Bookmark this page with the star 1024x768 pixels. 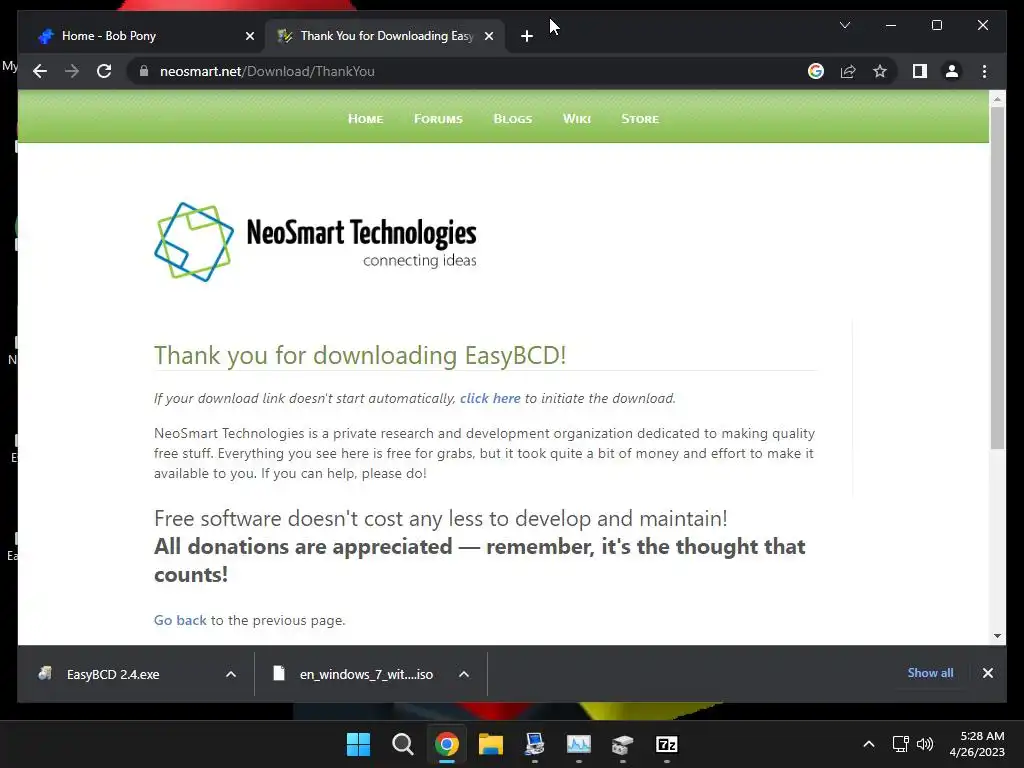(x=880, y=71)
